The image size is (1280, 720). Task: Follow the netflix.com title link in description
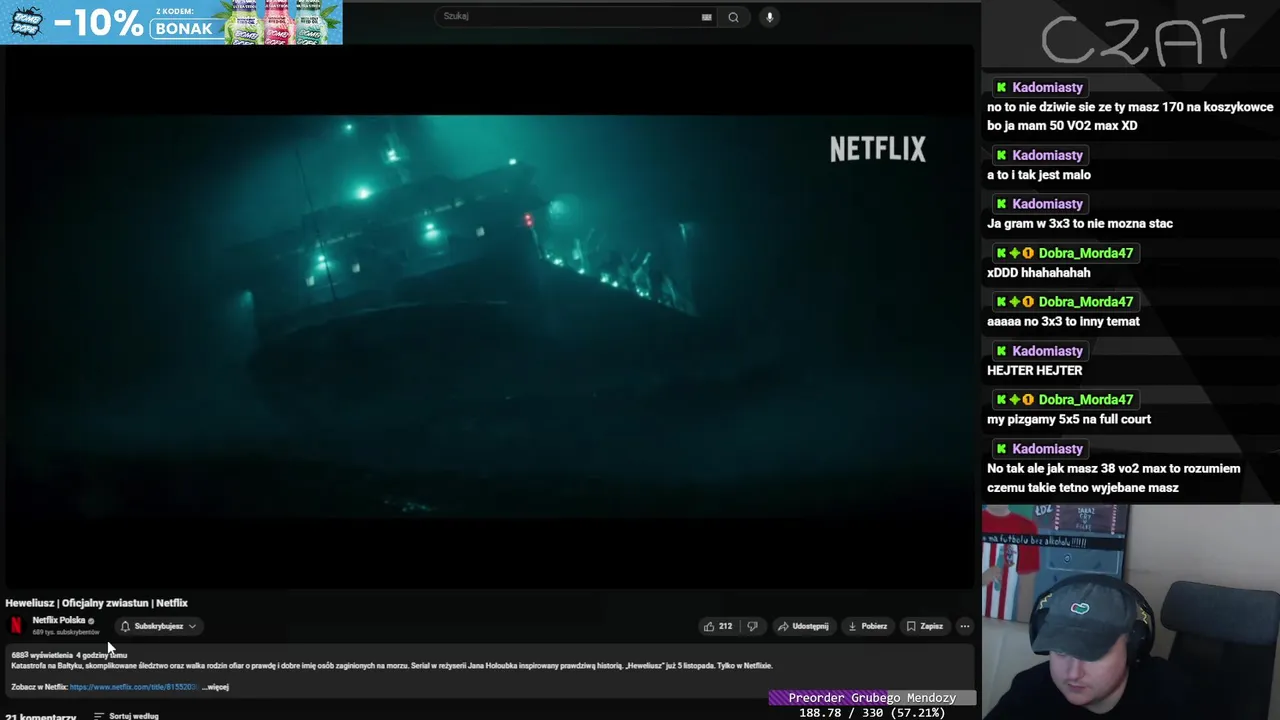click(134, 687)
